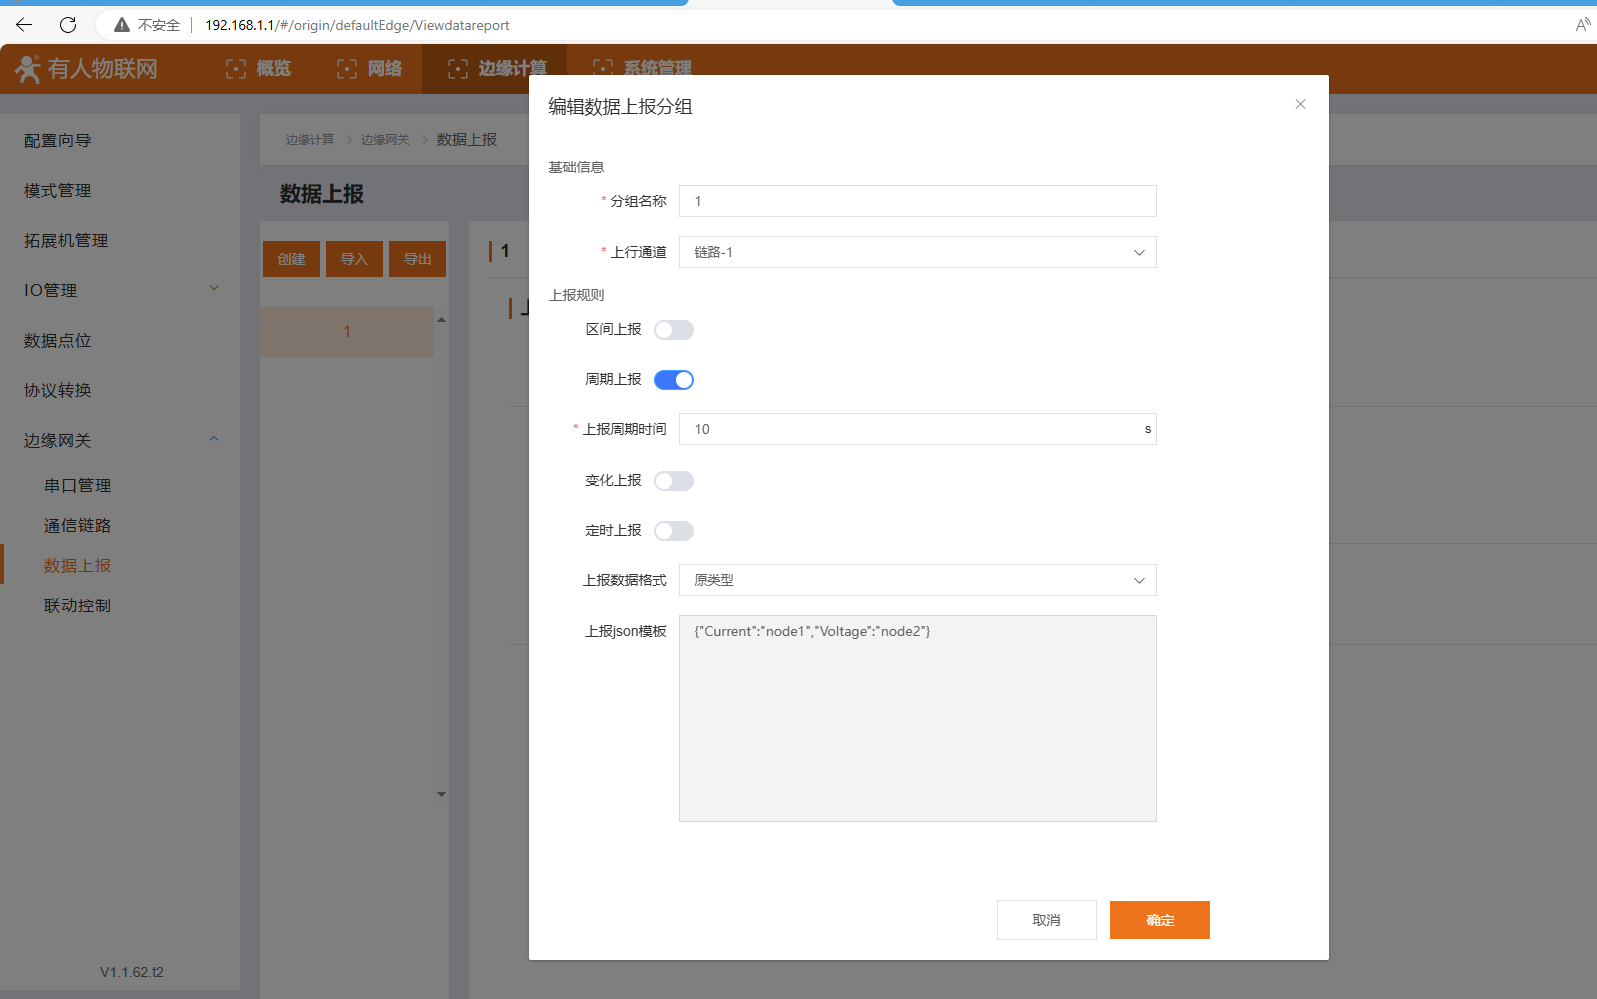Close the 编辑数据上报分组 dialog with X
The width and height of the screenshot is (1597, 999).
(1300, 104)
